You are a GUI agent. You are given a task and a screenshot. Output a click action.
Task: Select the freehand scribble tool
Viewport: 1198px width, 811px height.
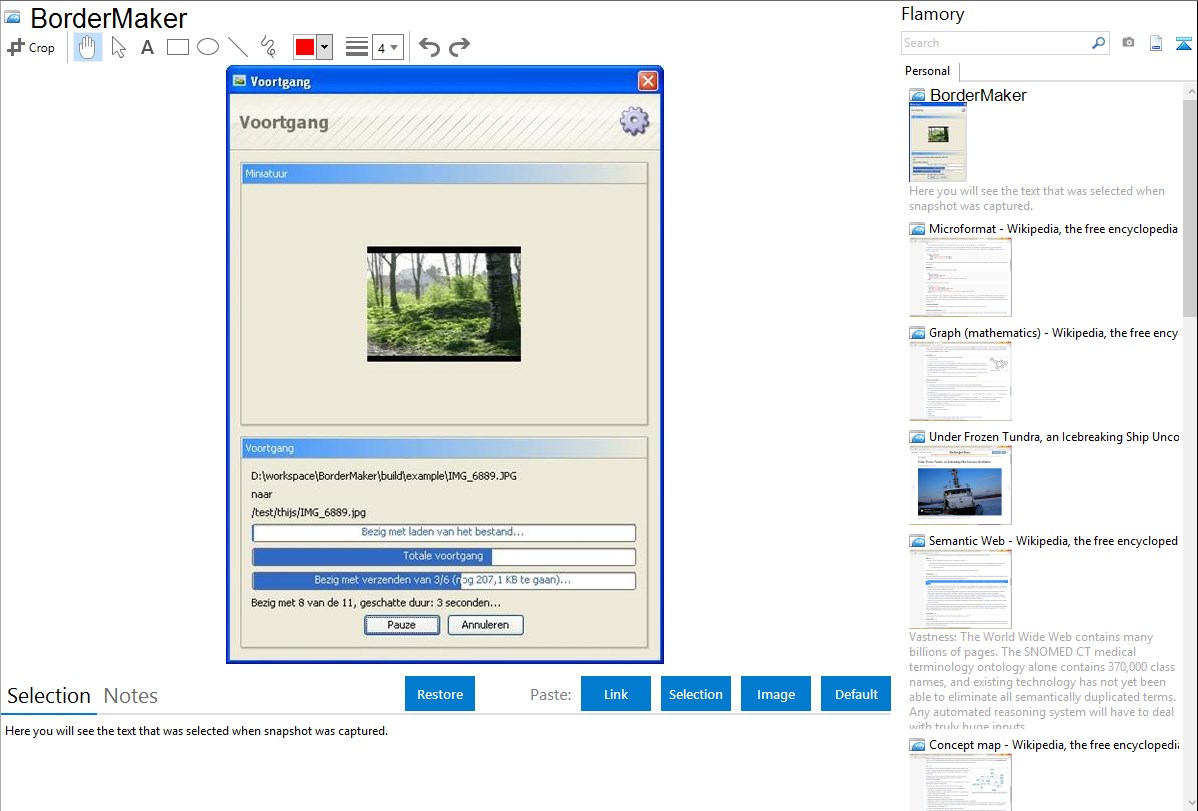(x=267, y=47)
